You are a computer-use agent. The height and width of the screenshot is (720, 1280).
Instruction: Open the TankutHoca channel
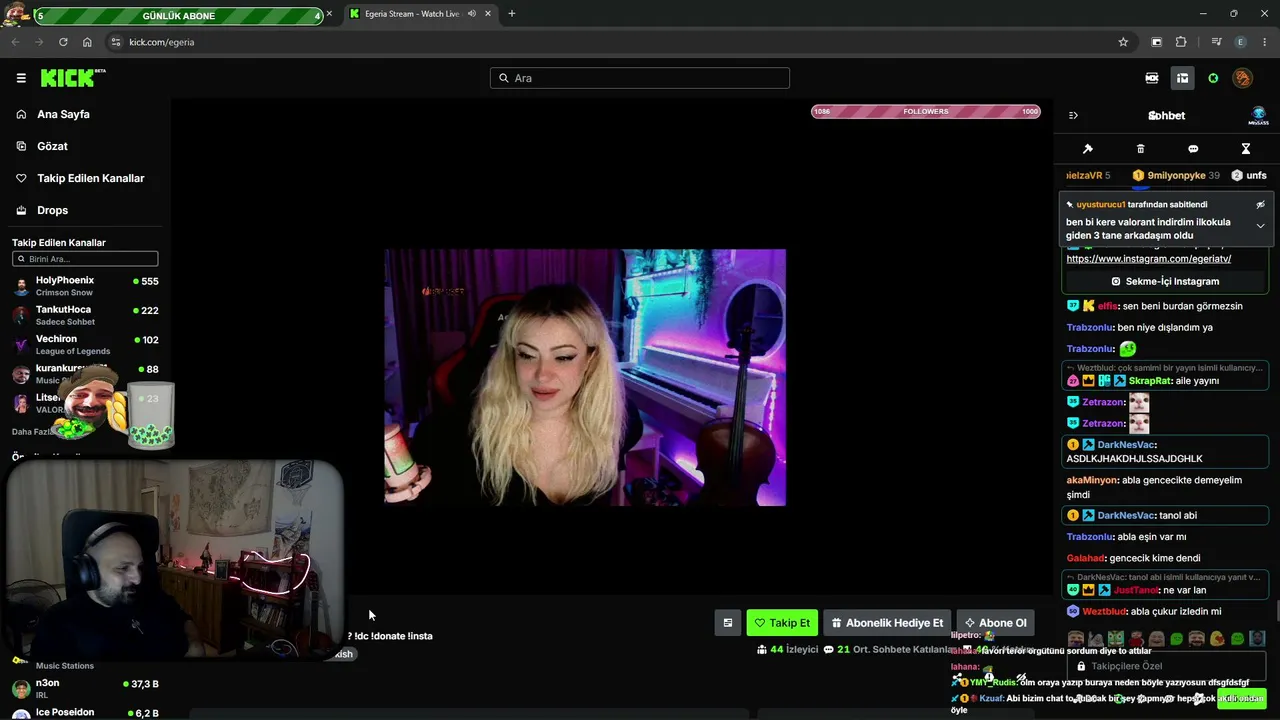[x=86, y=315]
